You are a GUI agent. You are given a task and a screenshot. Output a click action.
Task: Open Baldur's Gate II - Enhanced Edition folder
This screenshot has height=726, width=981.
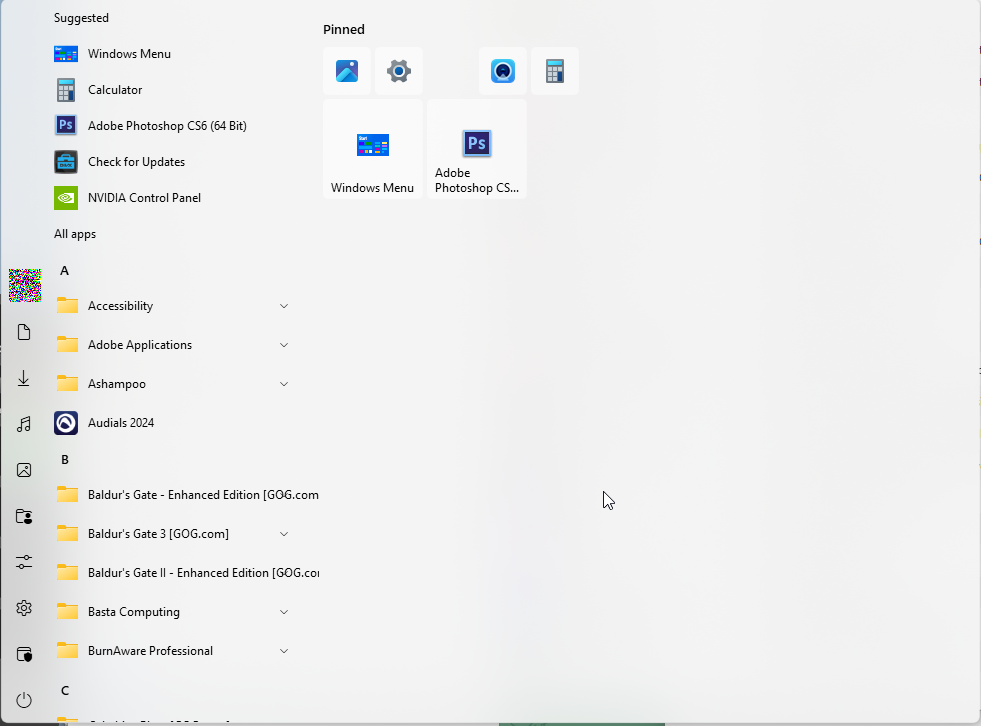[x=186, y=573]
